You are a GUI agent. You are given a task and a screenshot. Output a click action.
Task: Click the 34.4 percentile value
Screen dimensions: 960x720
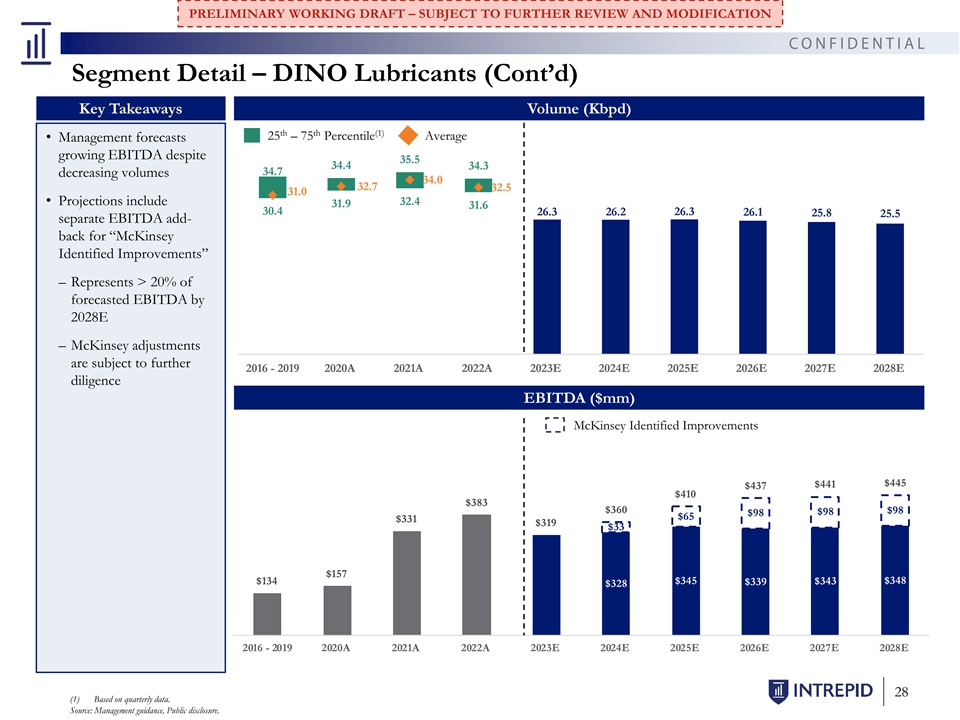point(341,165)
